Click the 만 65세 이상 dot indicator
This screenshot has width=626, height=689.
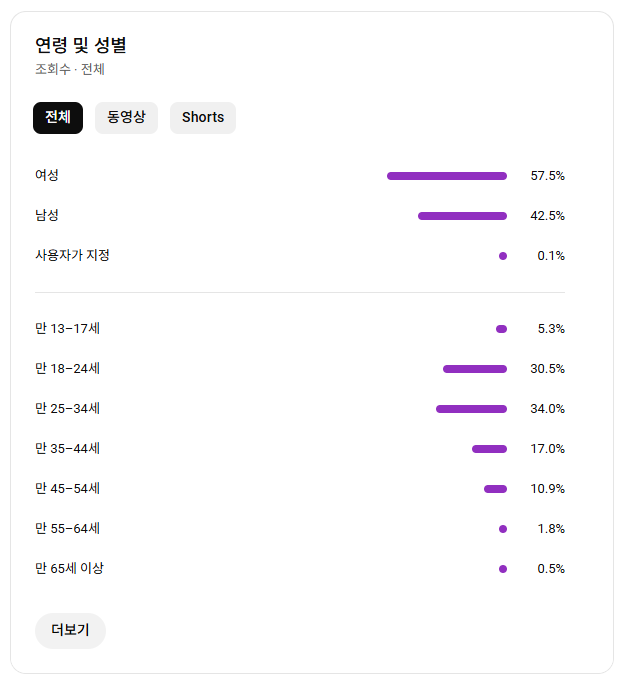click(x=503, y=569)
